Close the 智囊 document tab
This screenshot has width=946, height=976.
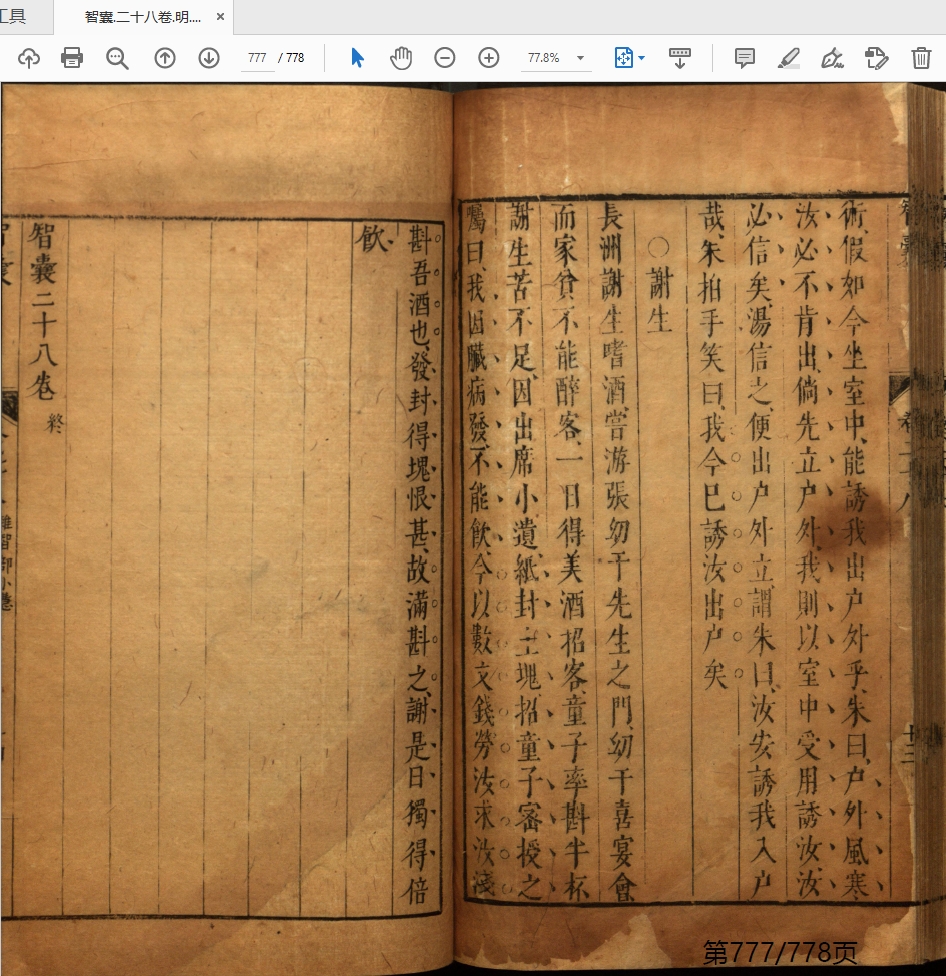pos(220,17)
